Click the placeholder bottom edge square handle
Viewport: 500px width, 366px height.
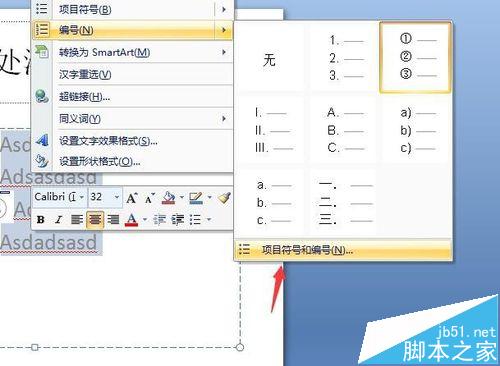tap(35, 347)
